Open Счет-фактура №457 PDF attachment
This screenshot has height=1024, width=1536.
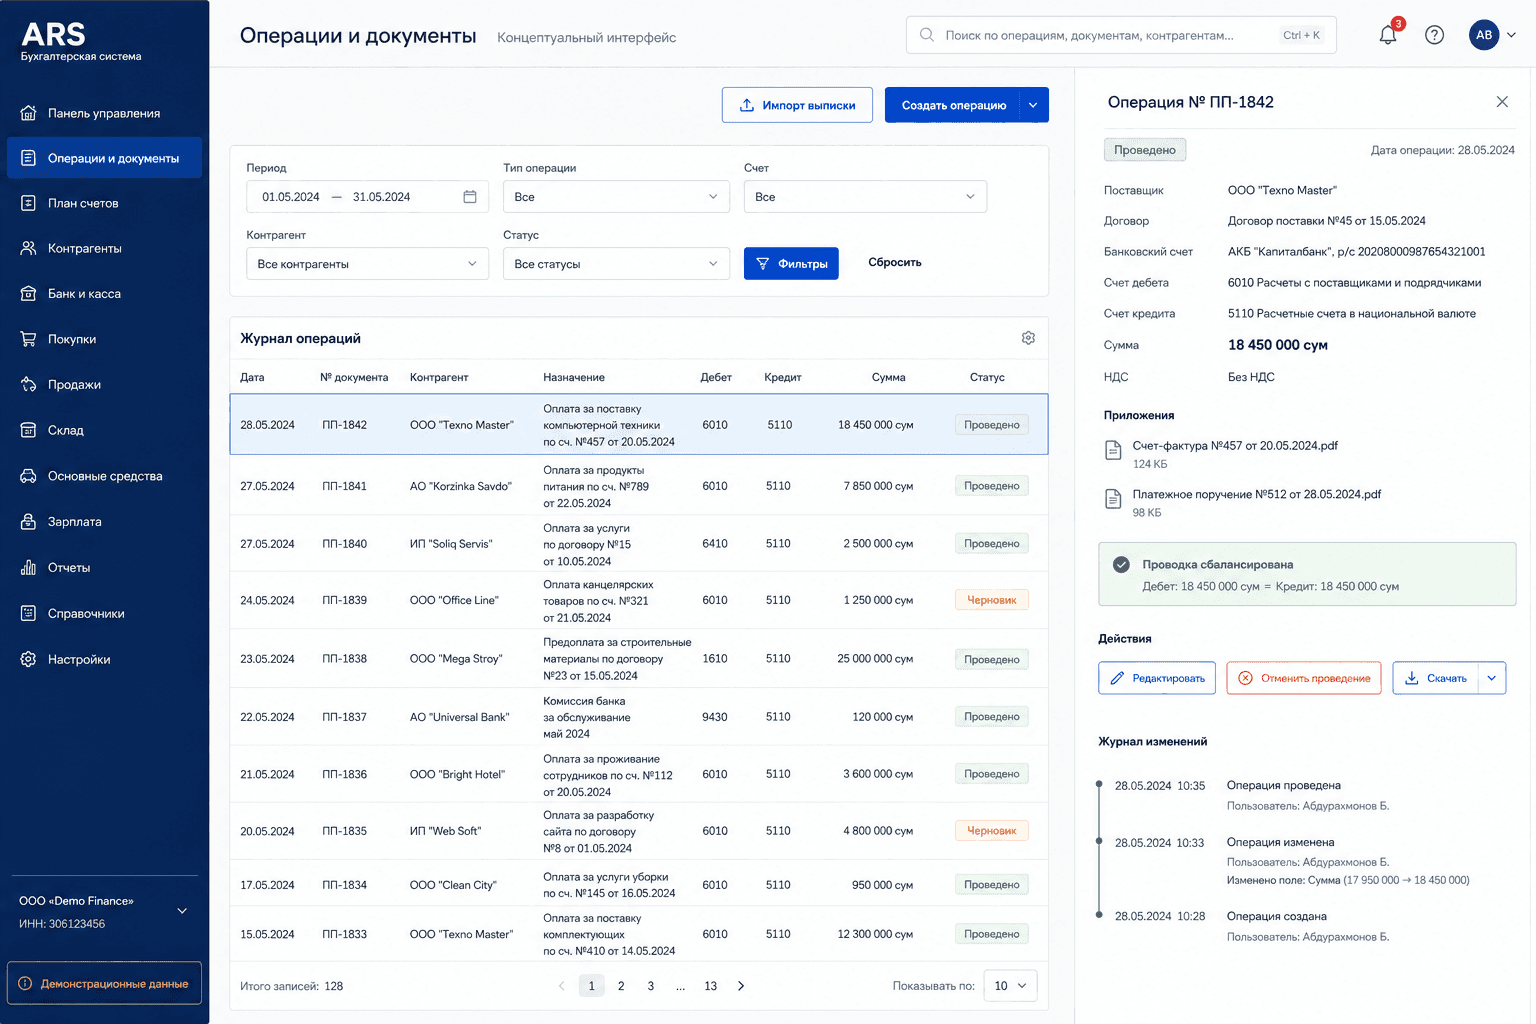tap(1234, 446)
